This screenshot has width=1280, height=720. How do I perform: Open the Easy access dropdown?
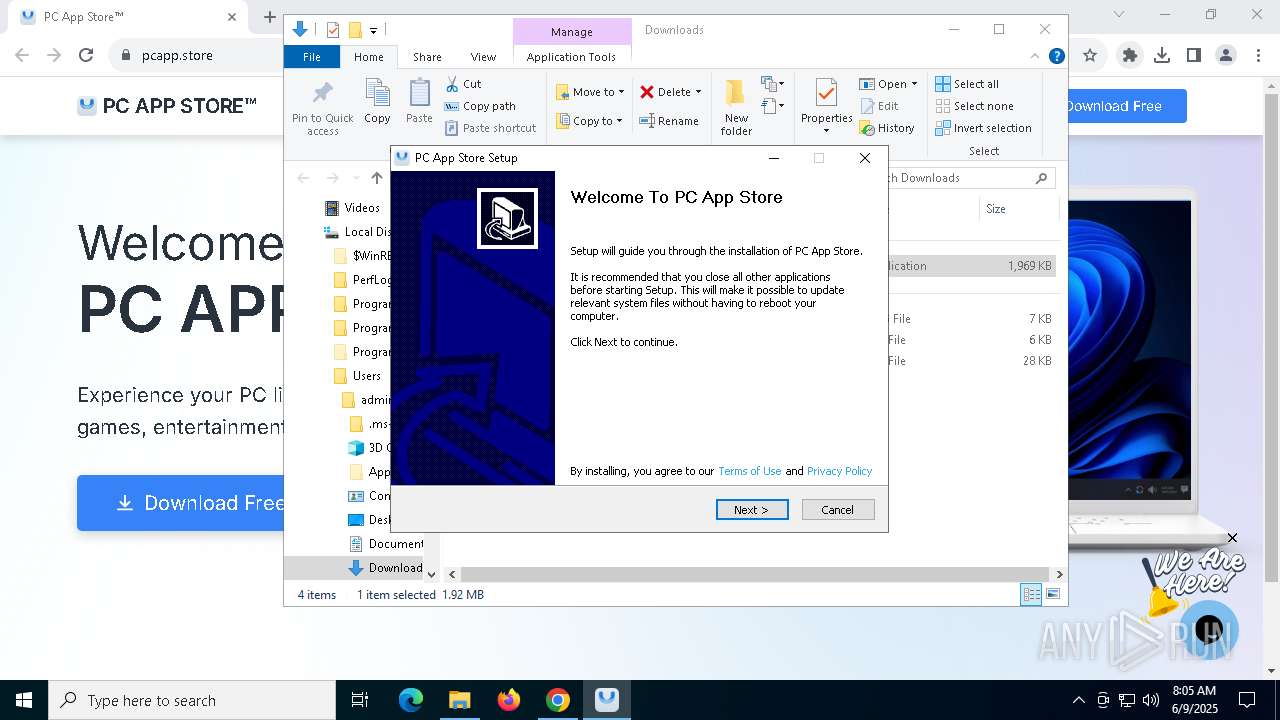(771, 106)
